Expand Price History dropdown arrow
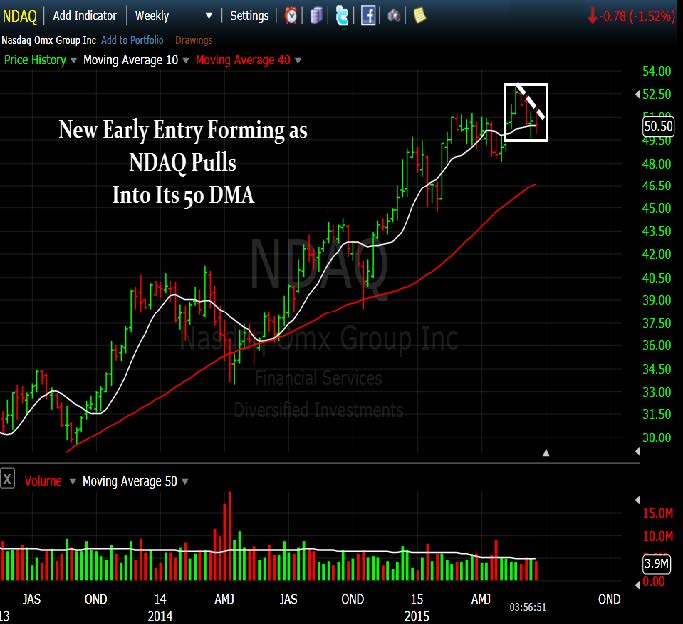The width and height of the screenshot is (683, 624). 74,60
